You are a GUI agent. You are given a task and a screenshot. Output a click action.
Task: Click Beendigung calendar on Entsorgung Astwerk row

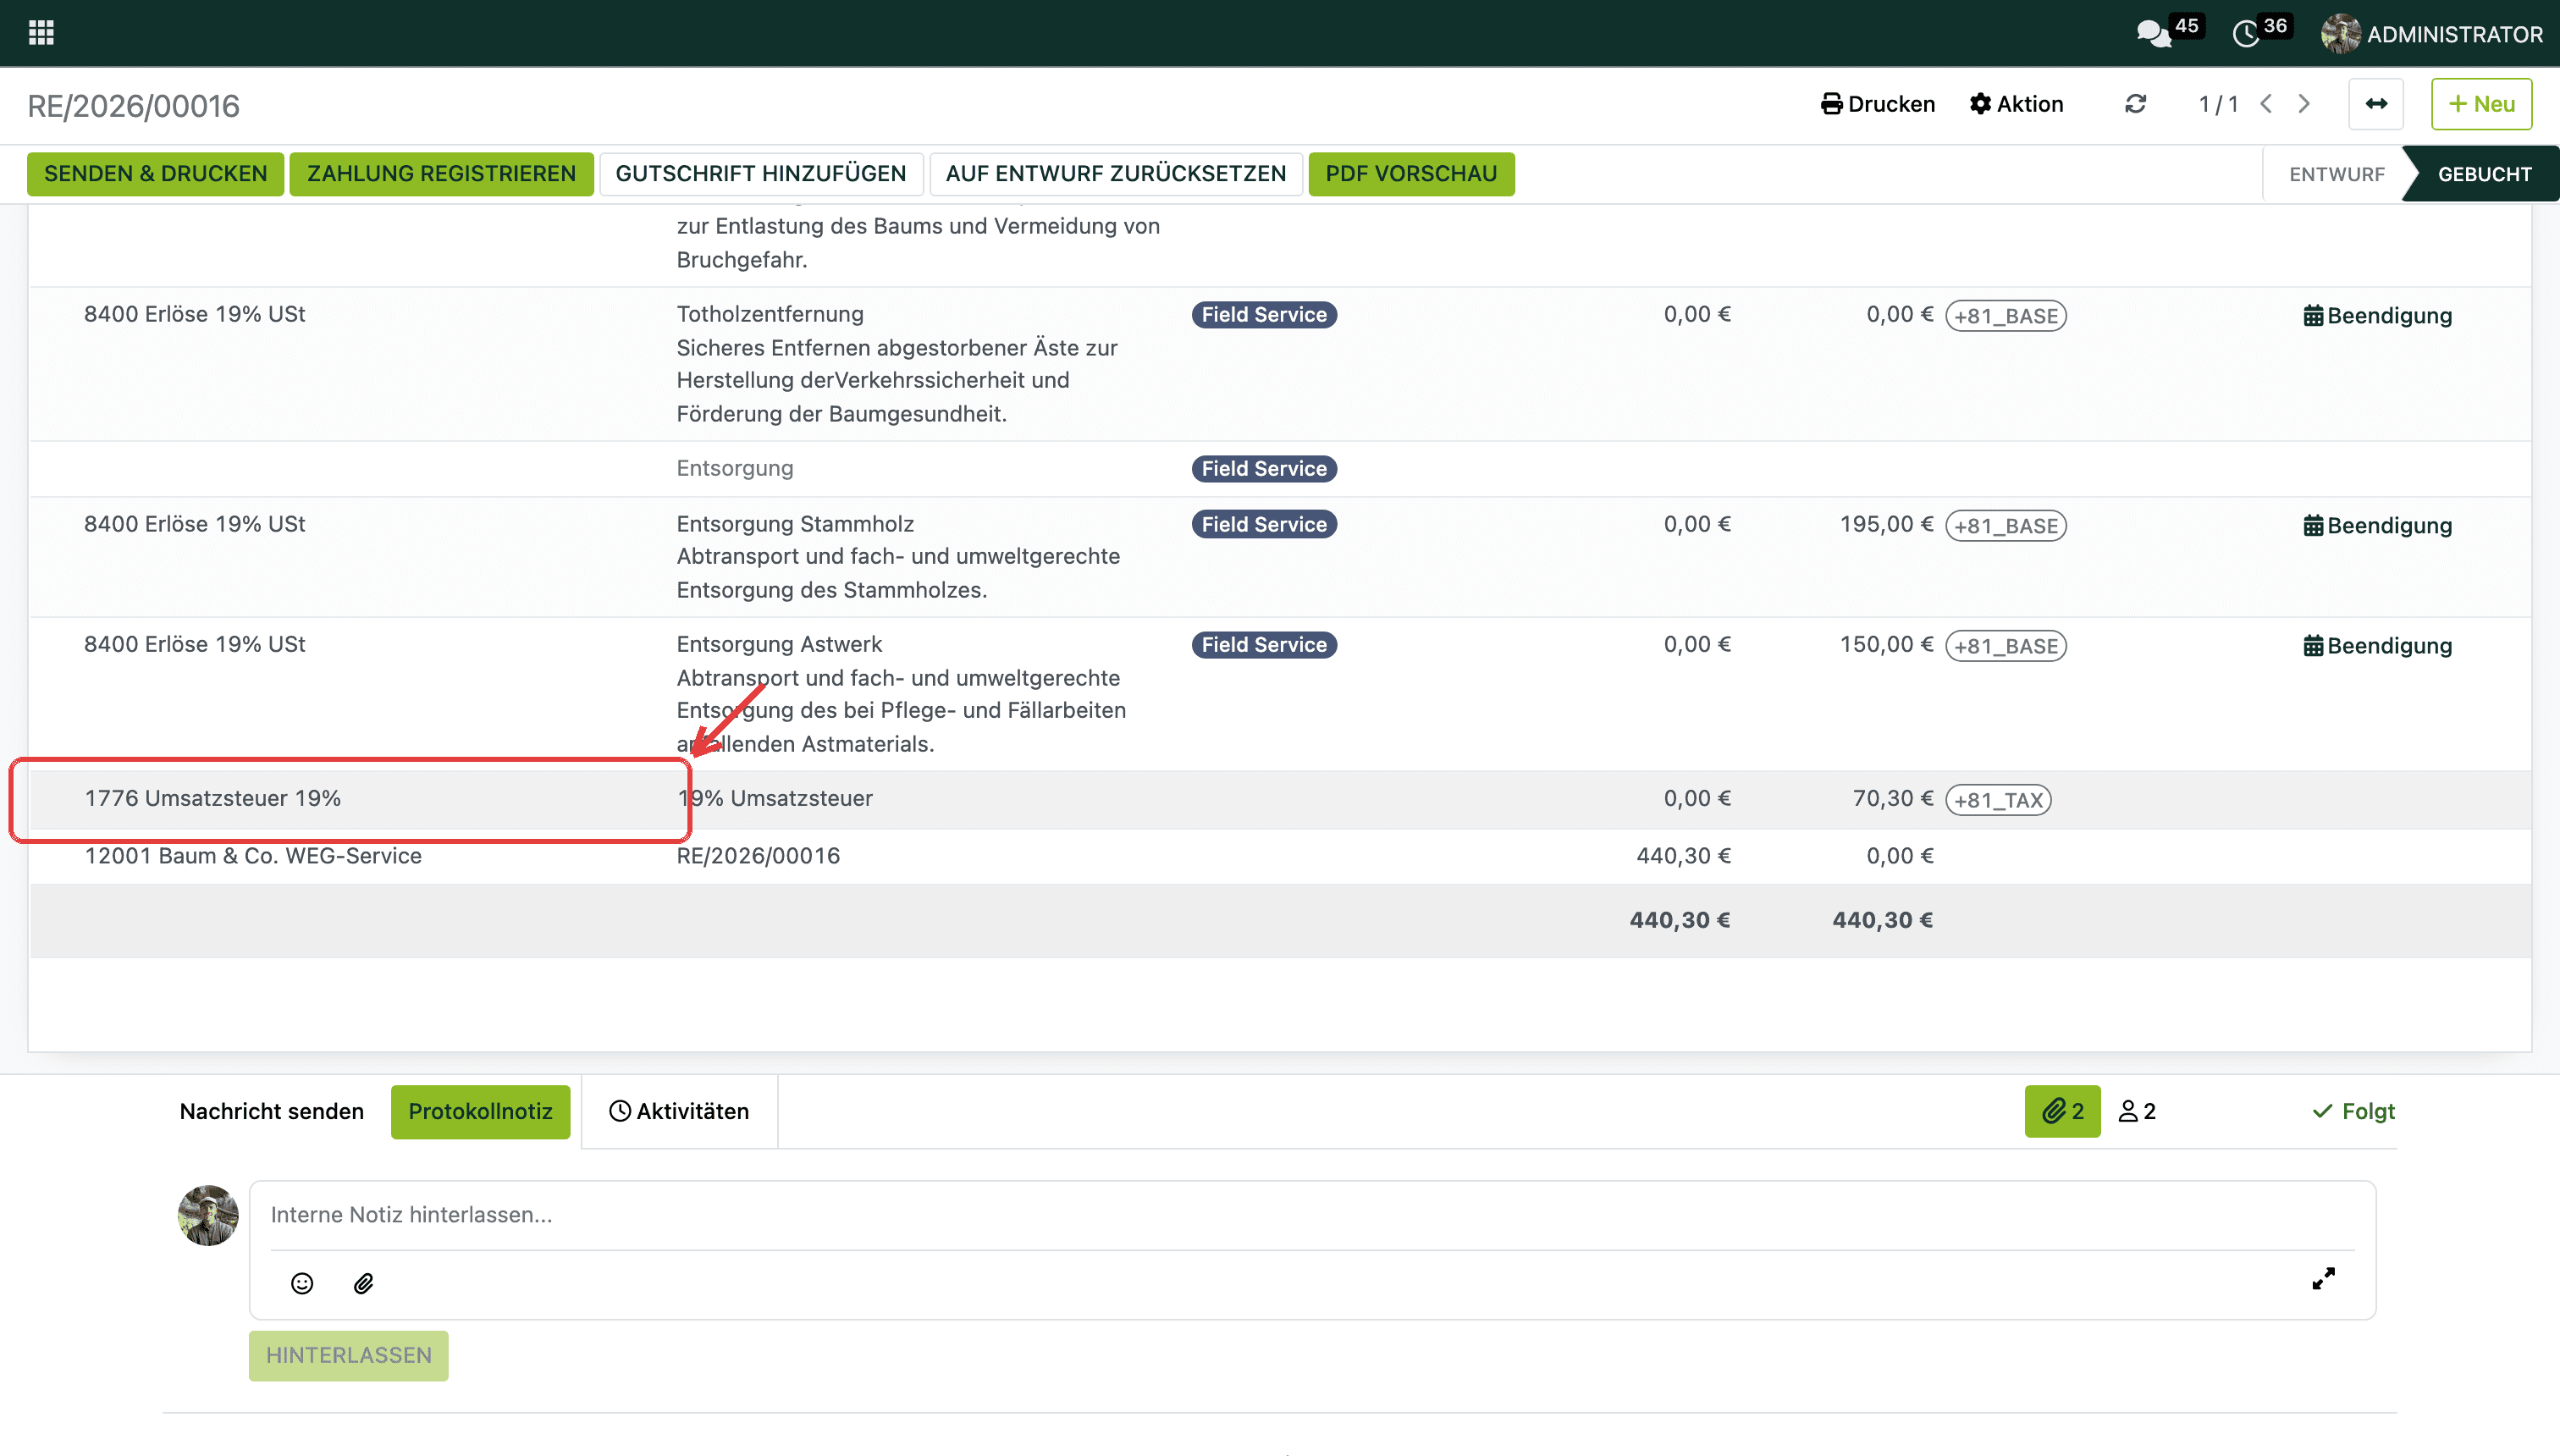[x=2377, y=646]
